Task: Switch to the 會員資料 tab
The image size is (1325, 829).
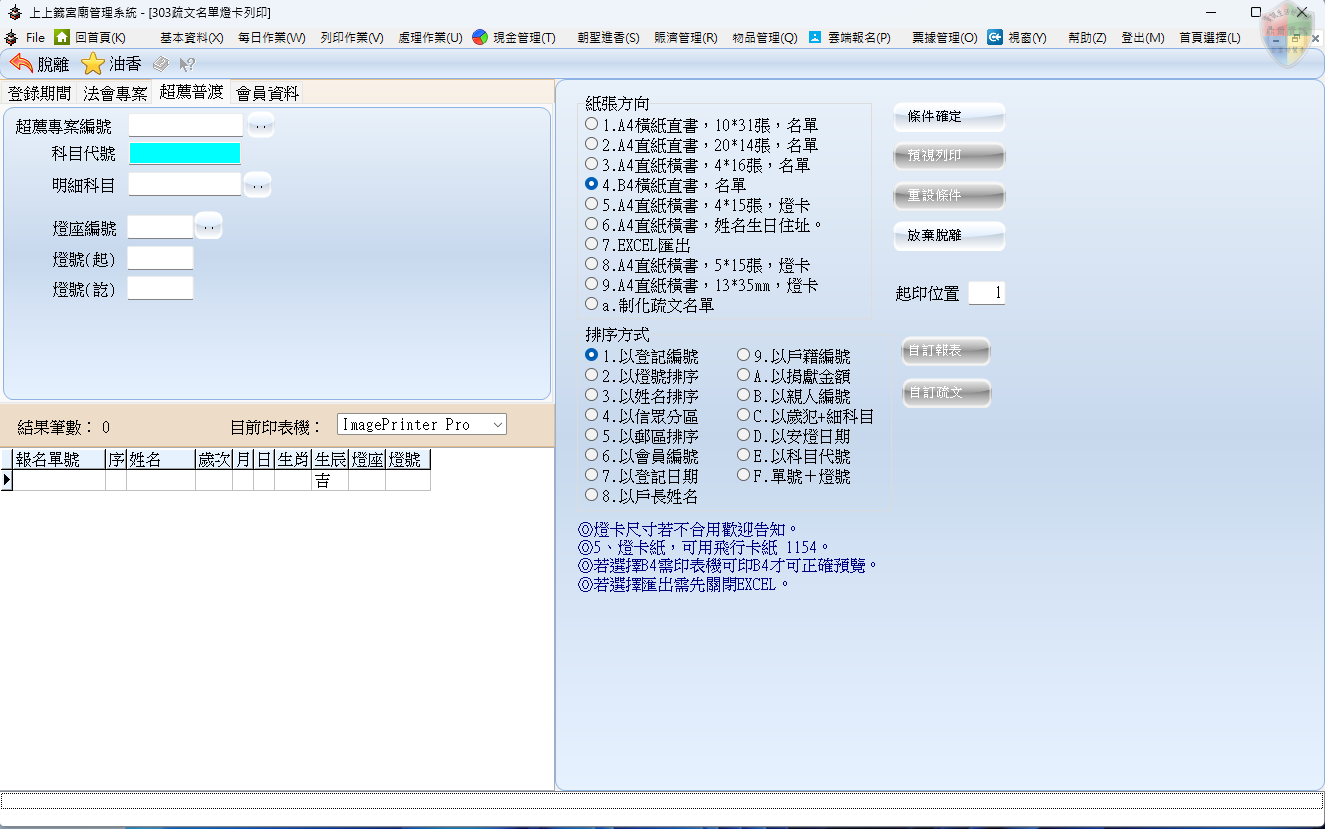Action: 267,93
